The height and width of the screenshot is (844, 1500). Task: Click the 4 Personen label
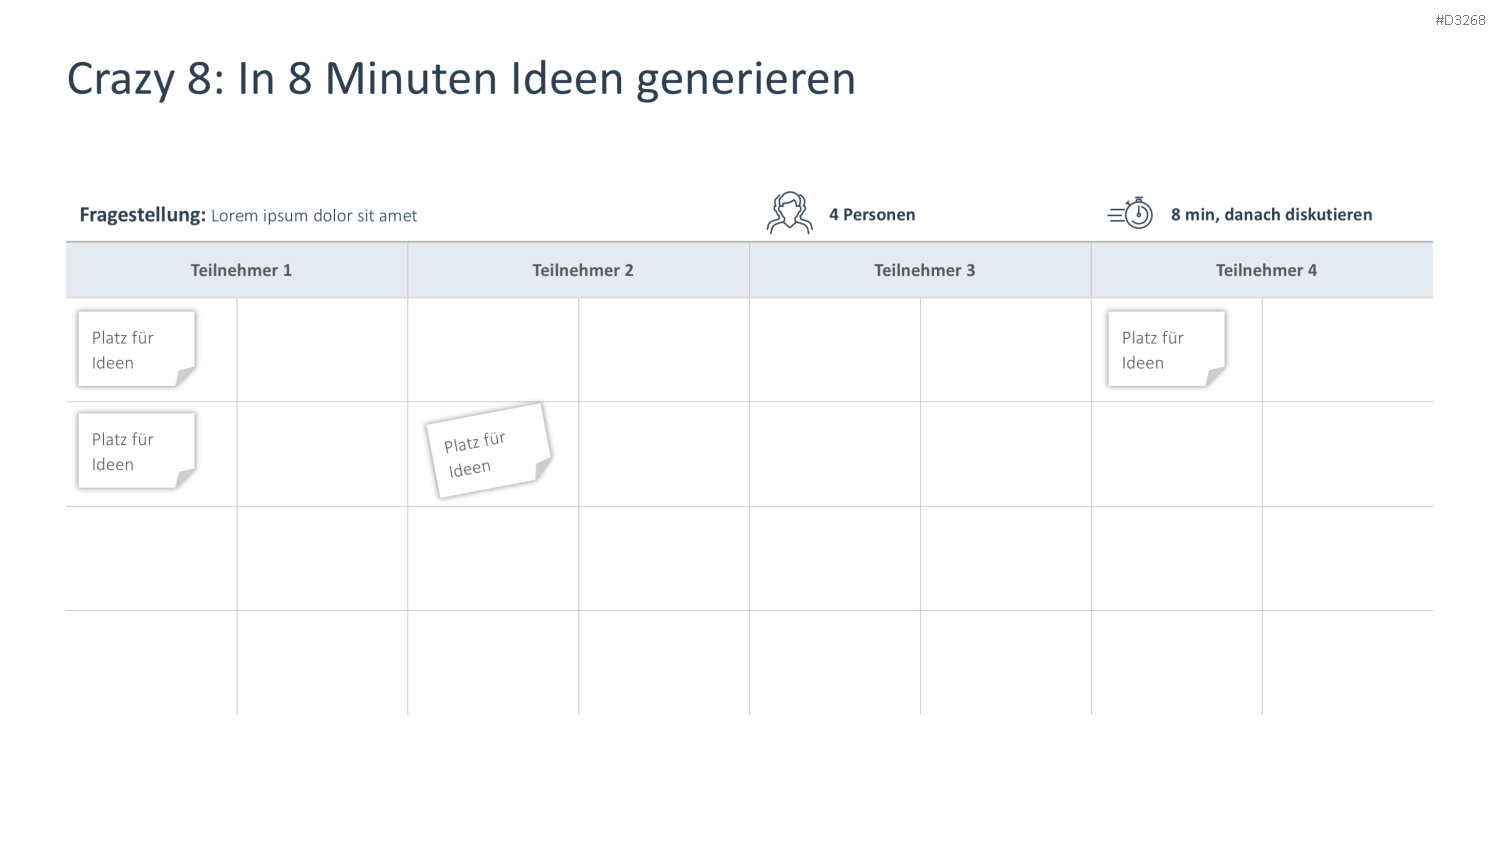[872, 214]
